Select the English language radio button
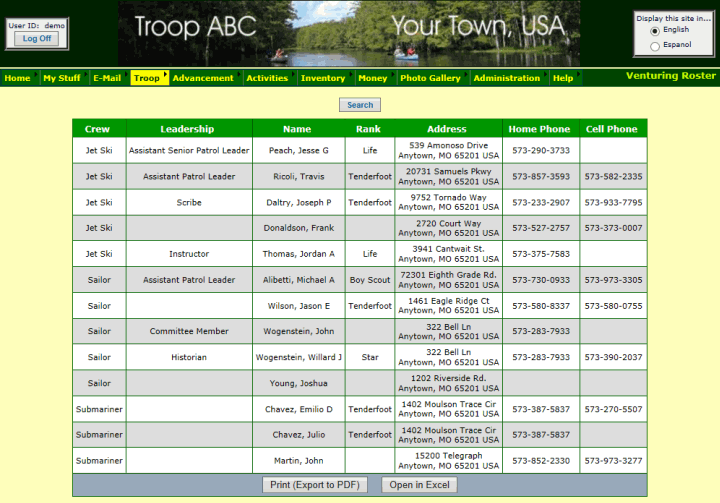This screenshot has height=503, width=720. 655,31
